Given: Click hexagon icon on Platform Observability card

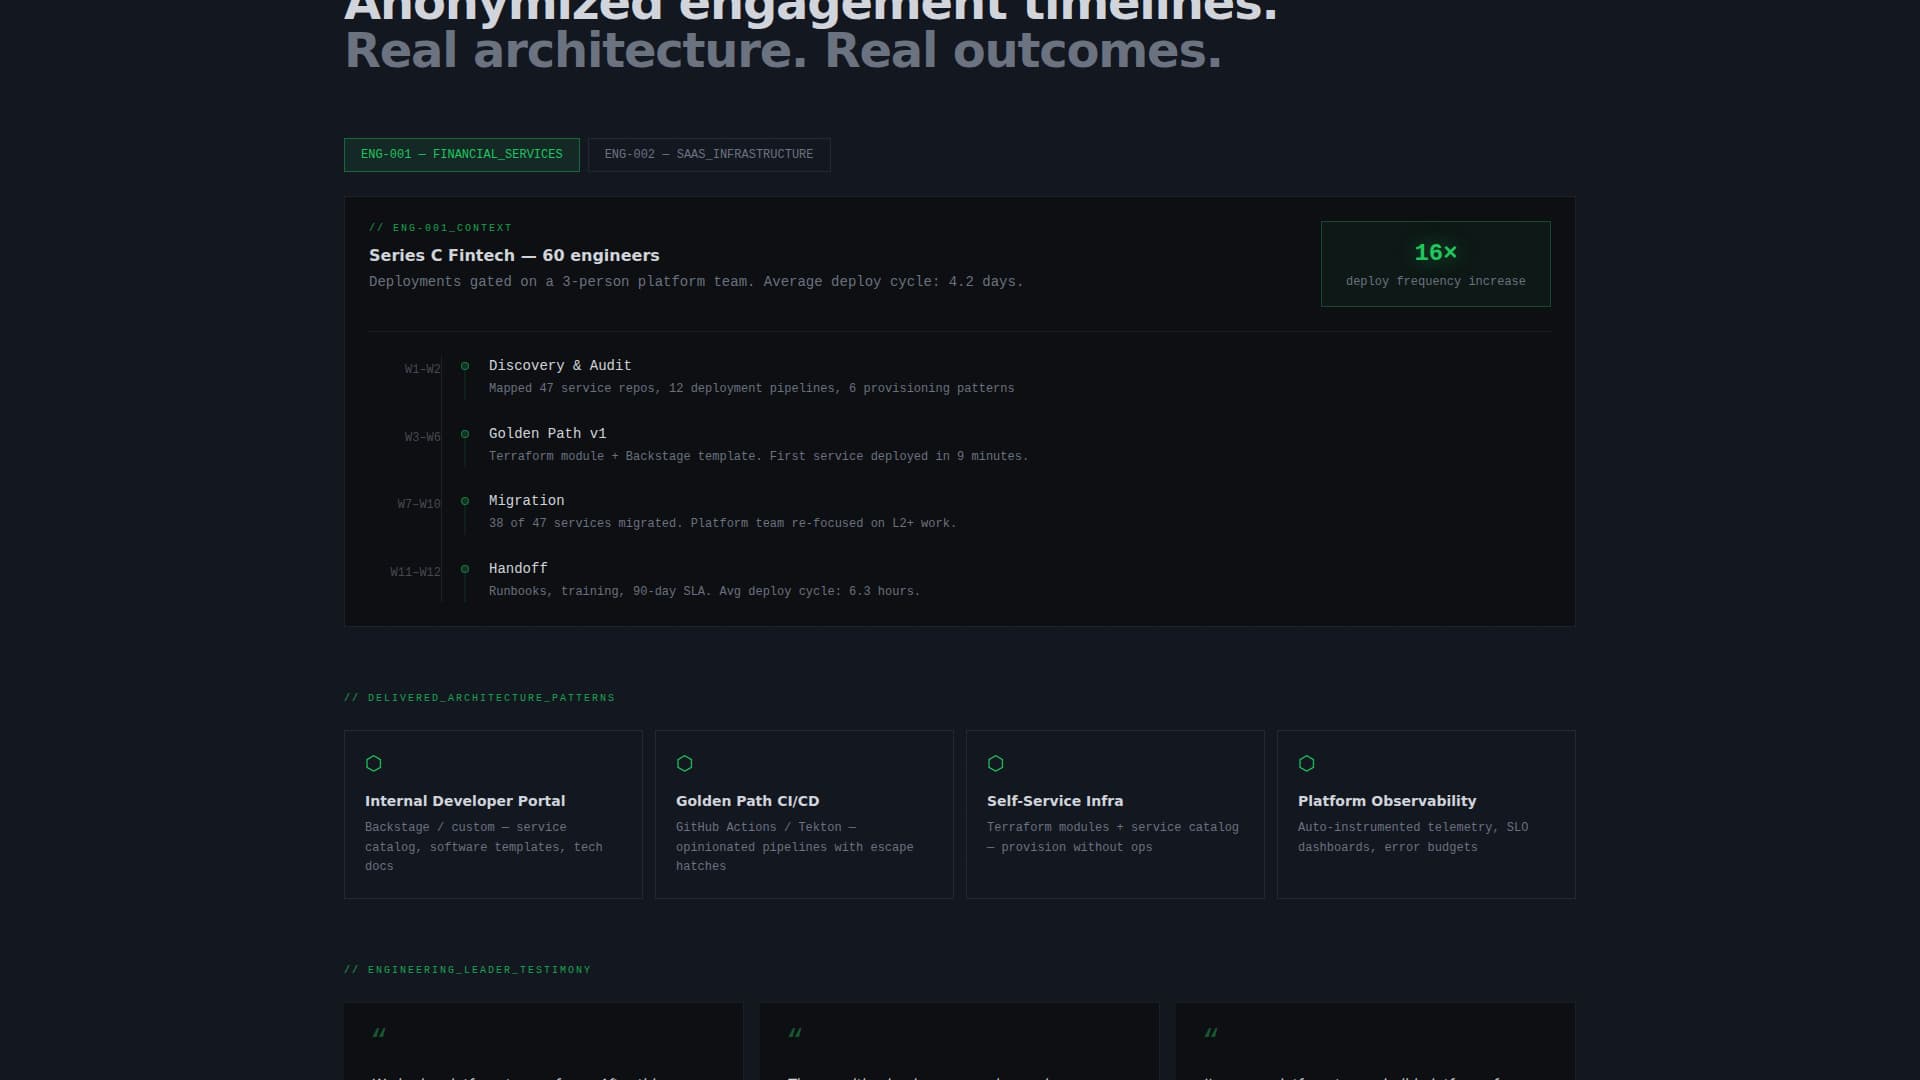Looking at the screenshot, I should pos(1307,763).
